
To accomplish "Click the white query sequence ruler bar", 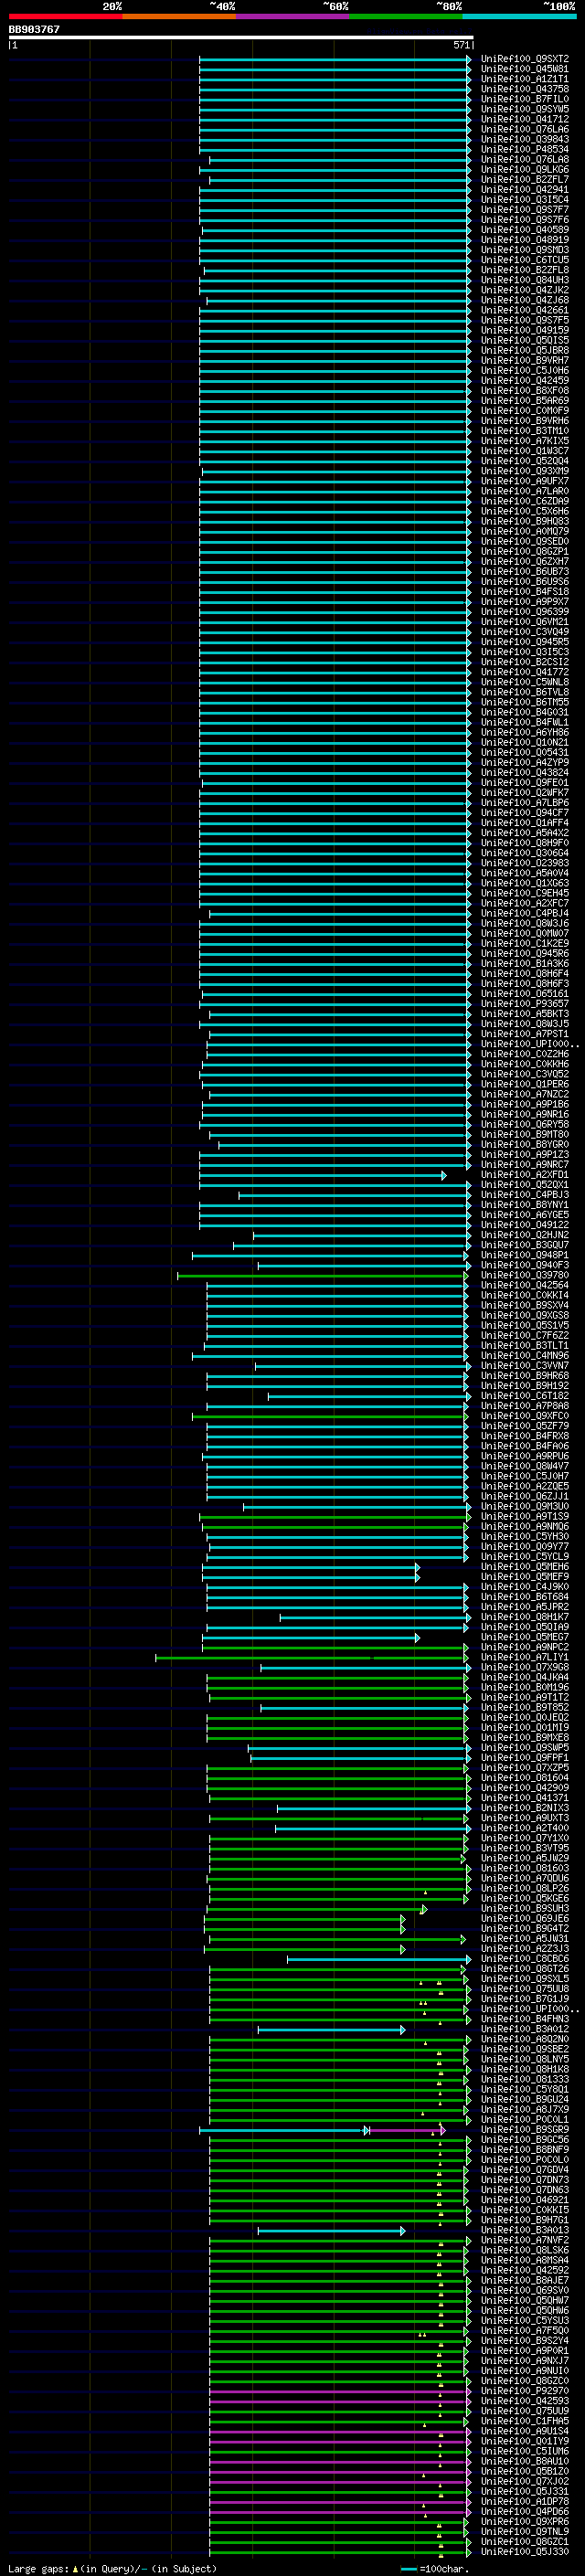I will point(241,37).
